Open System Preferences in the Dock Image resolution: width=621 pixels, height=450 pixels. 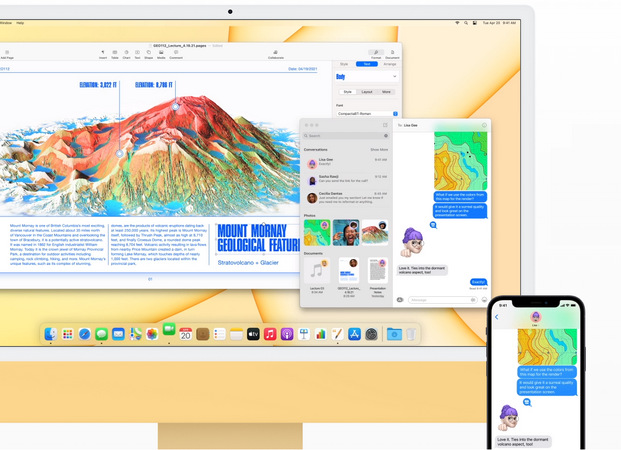click(371, 334)
